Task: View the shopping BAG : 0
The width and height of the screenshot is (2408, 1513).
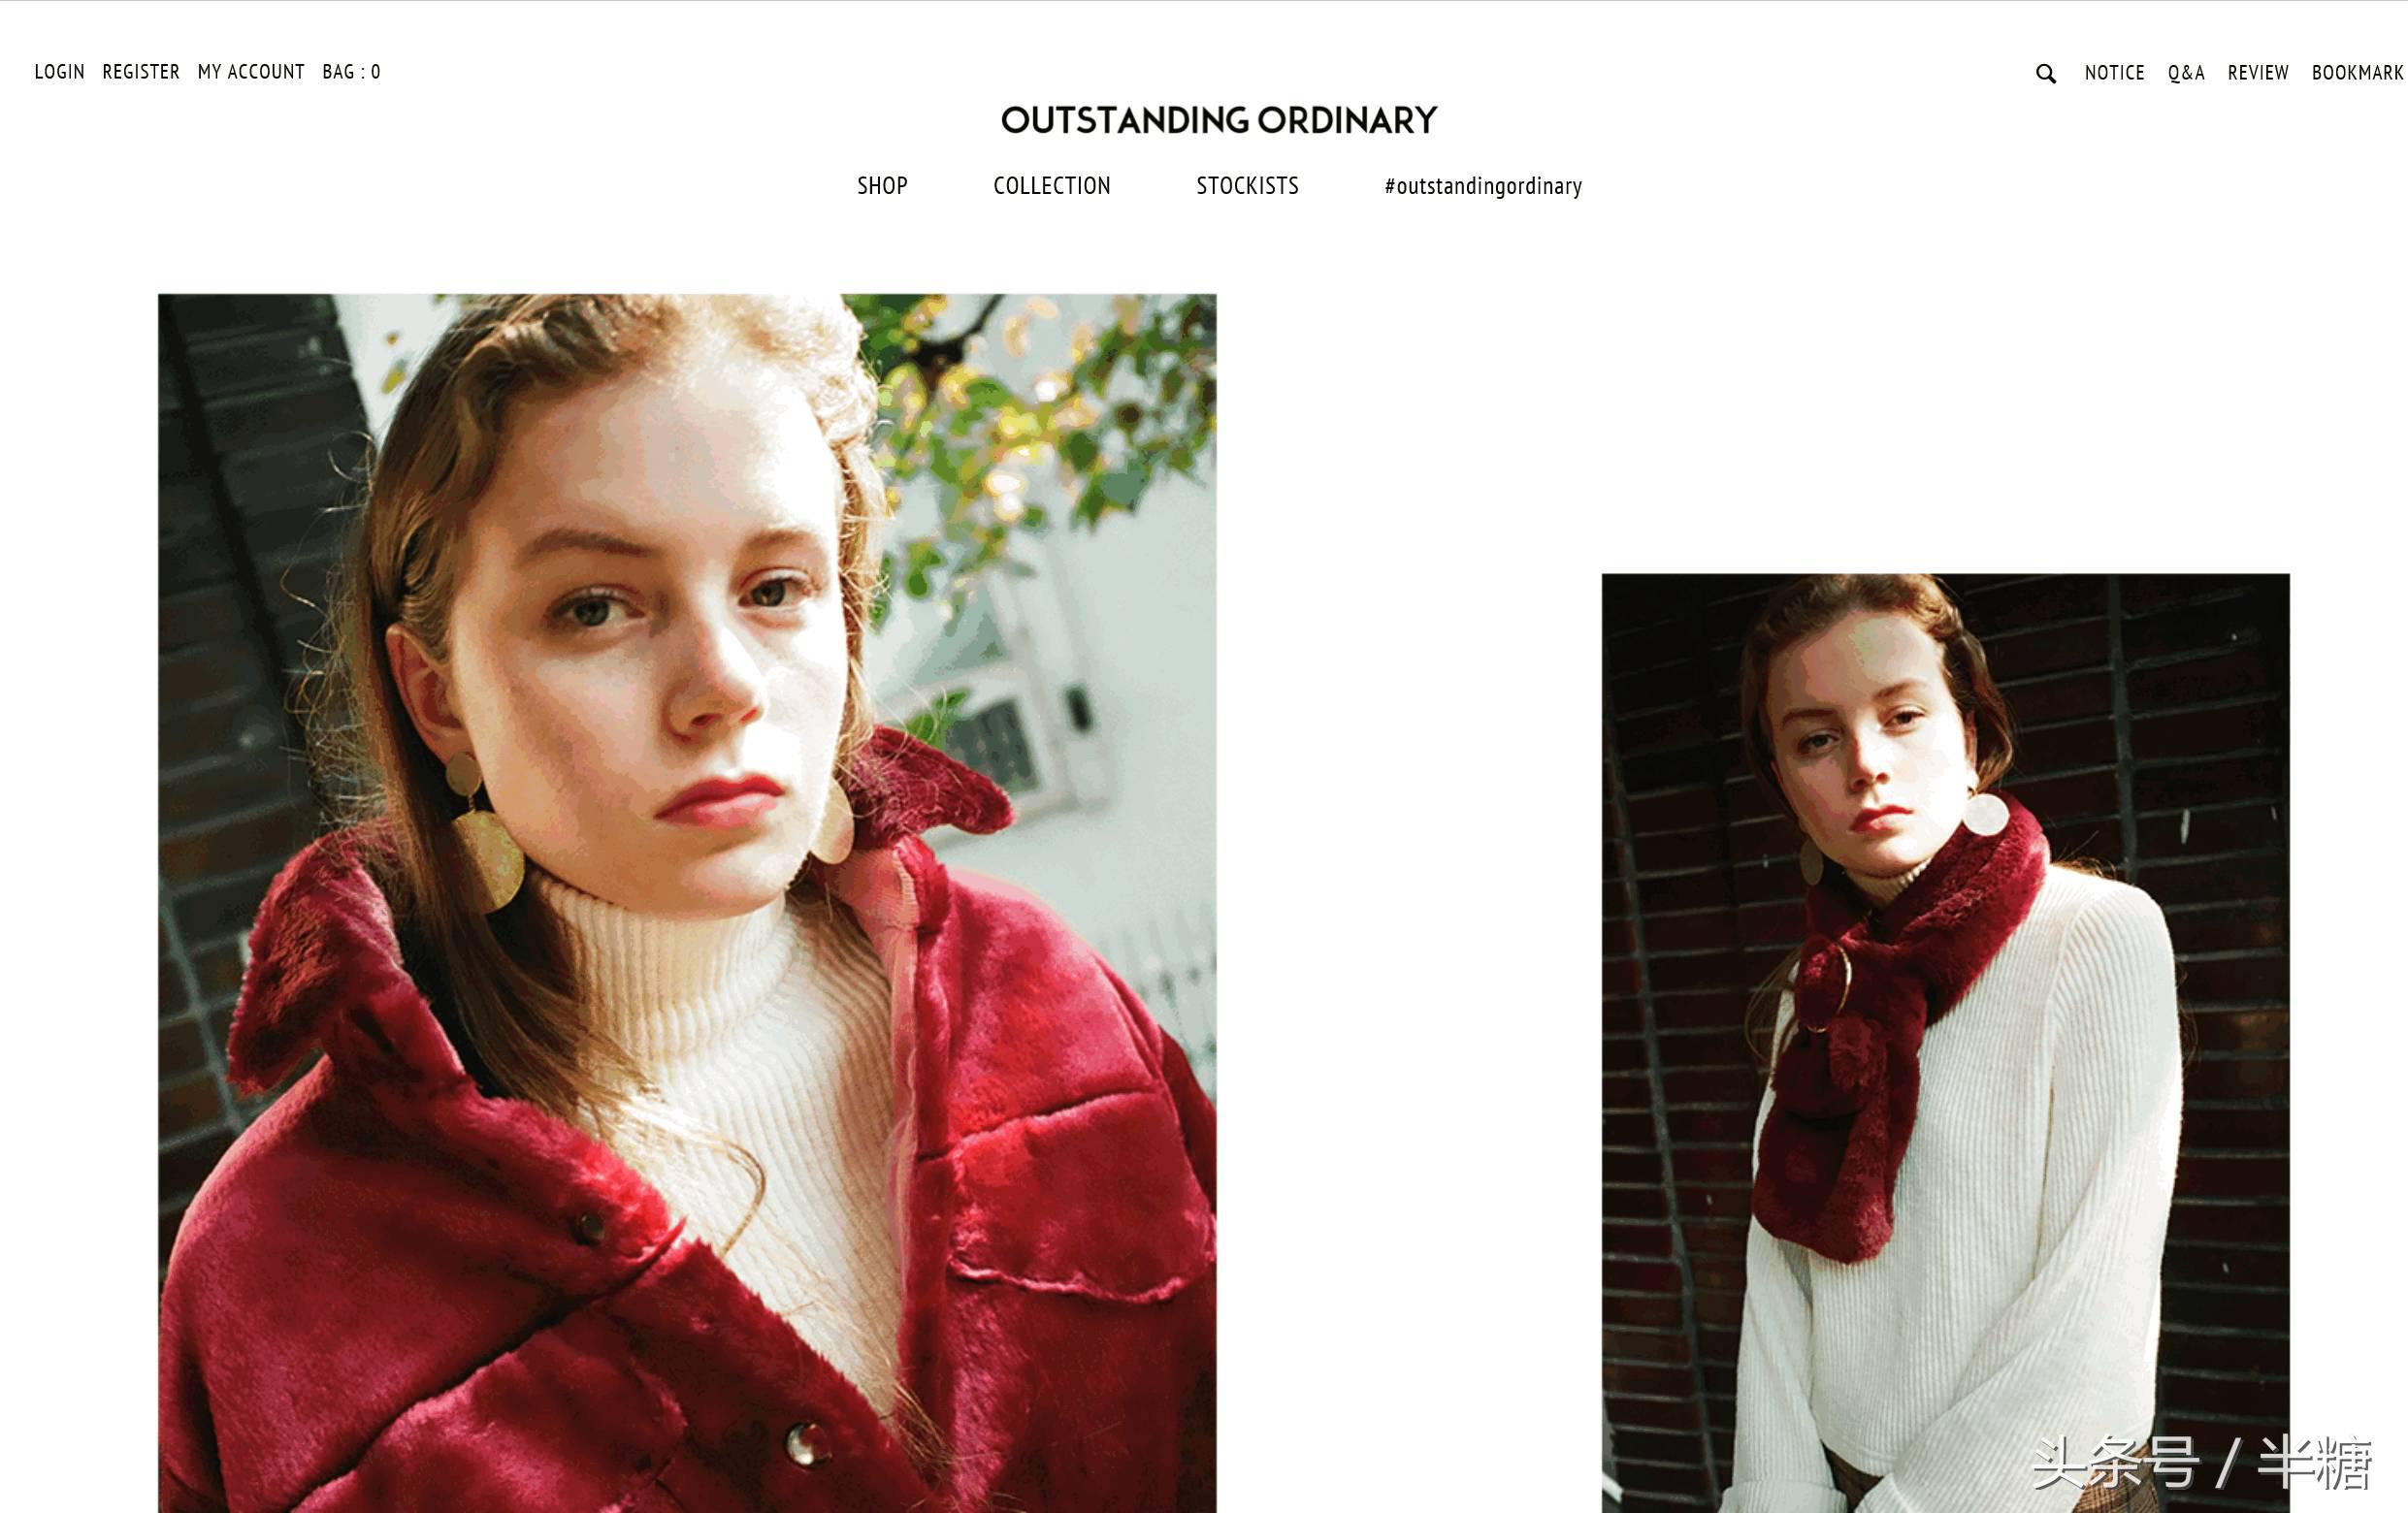Action: click(x=351, y=72)
